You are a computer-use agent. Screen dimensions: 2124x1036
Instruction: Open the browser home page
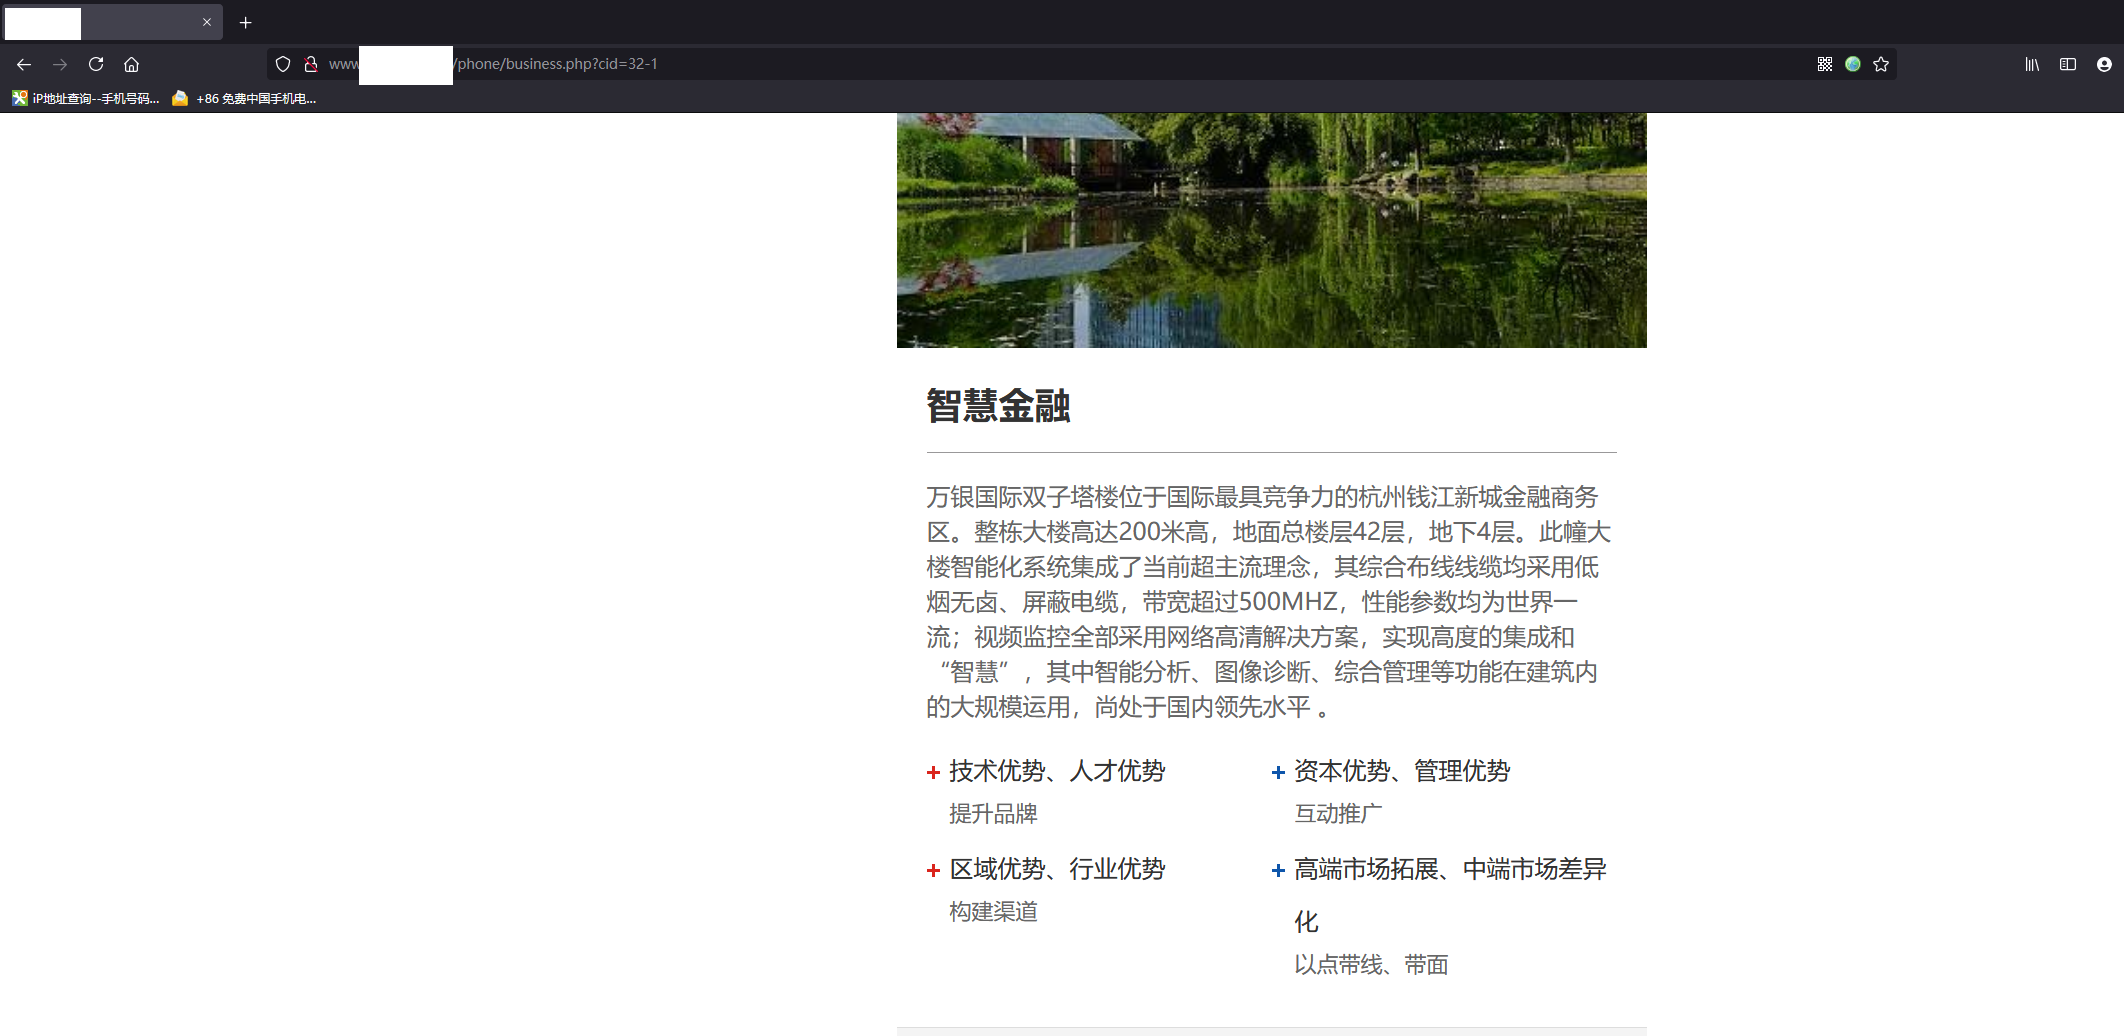coord(131,64)
